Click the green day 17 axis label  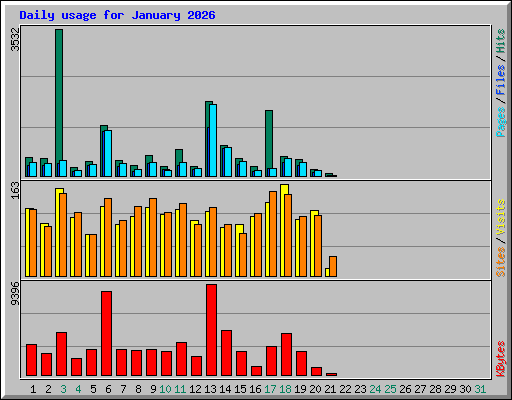(x=270, y=389)
